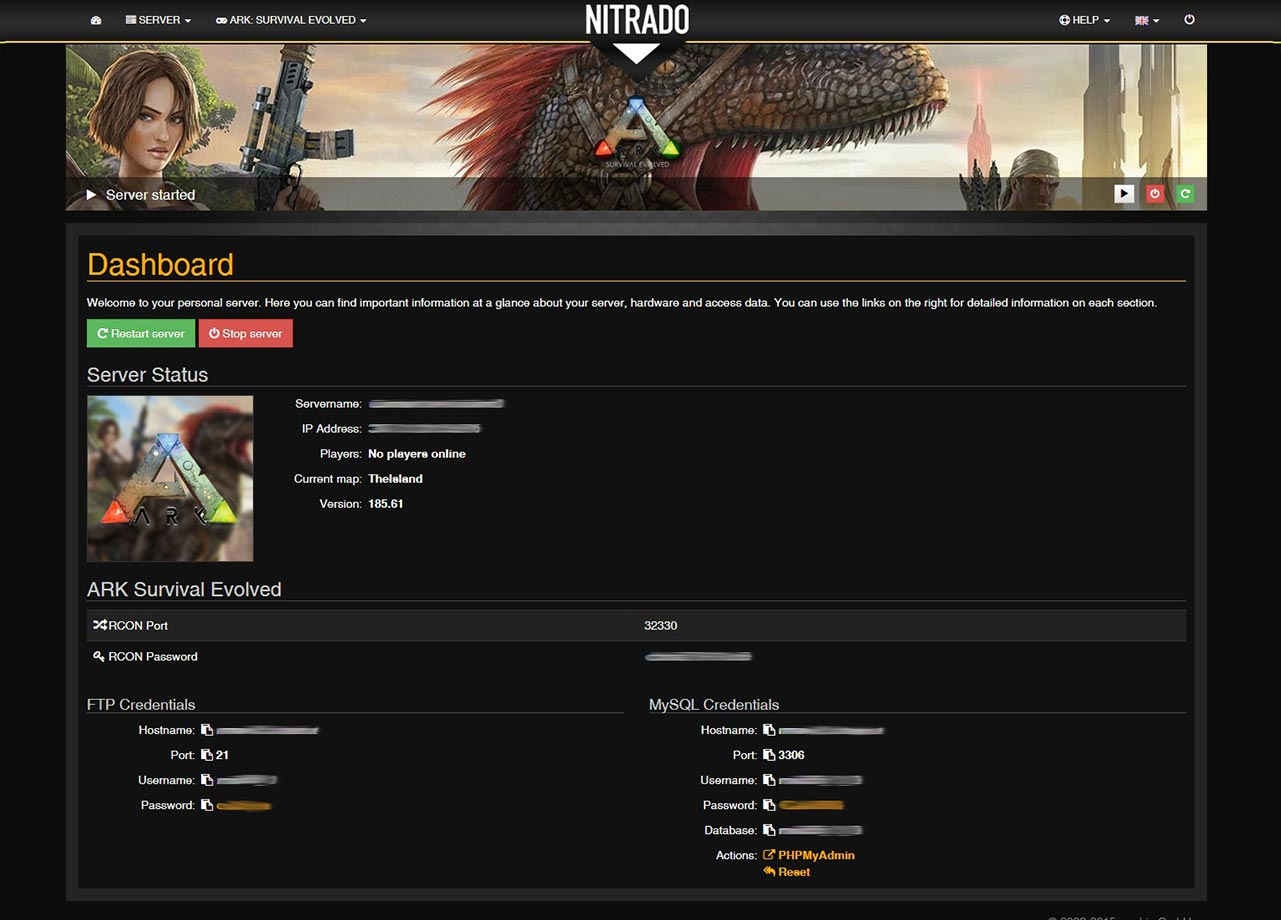This screenshot has width=1281, height=920.
Task: Click the red stop icon in banner
Action: (x=1155, y=194)
